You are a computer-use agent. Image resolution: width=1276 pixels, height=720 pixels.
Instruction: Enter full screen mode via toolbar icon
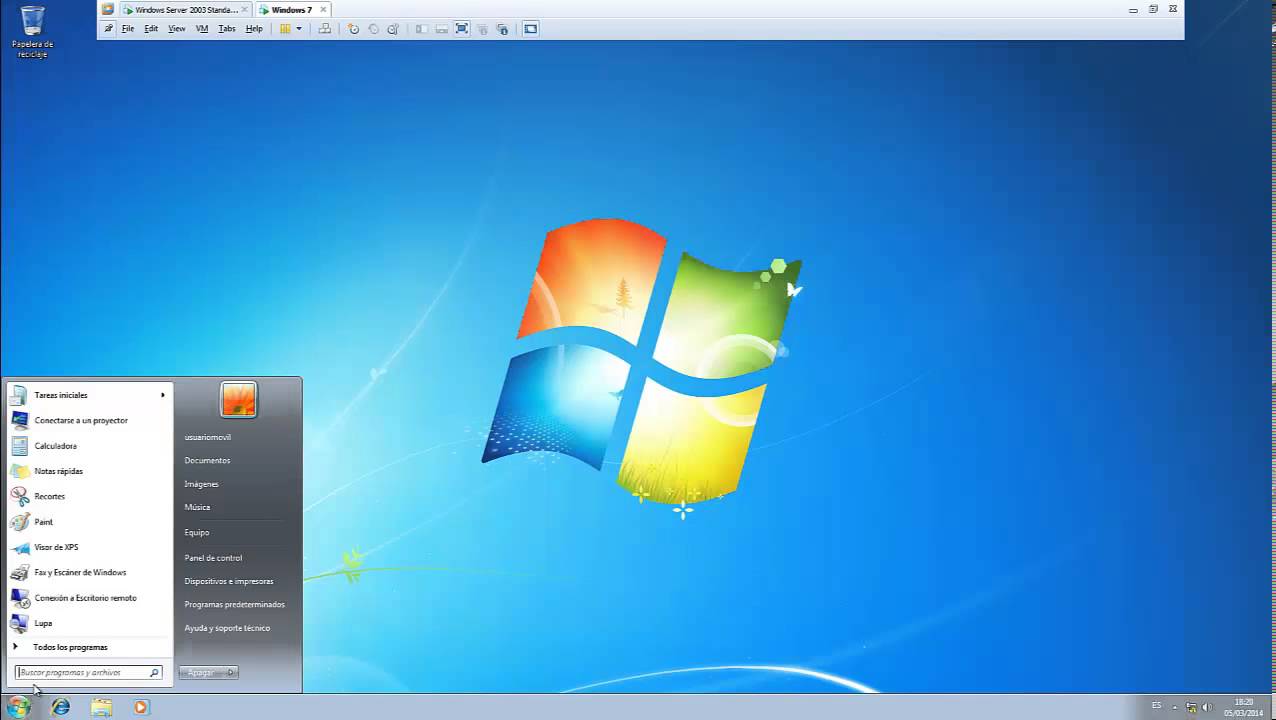(462, 29)
